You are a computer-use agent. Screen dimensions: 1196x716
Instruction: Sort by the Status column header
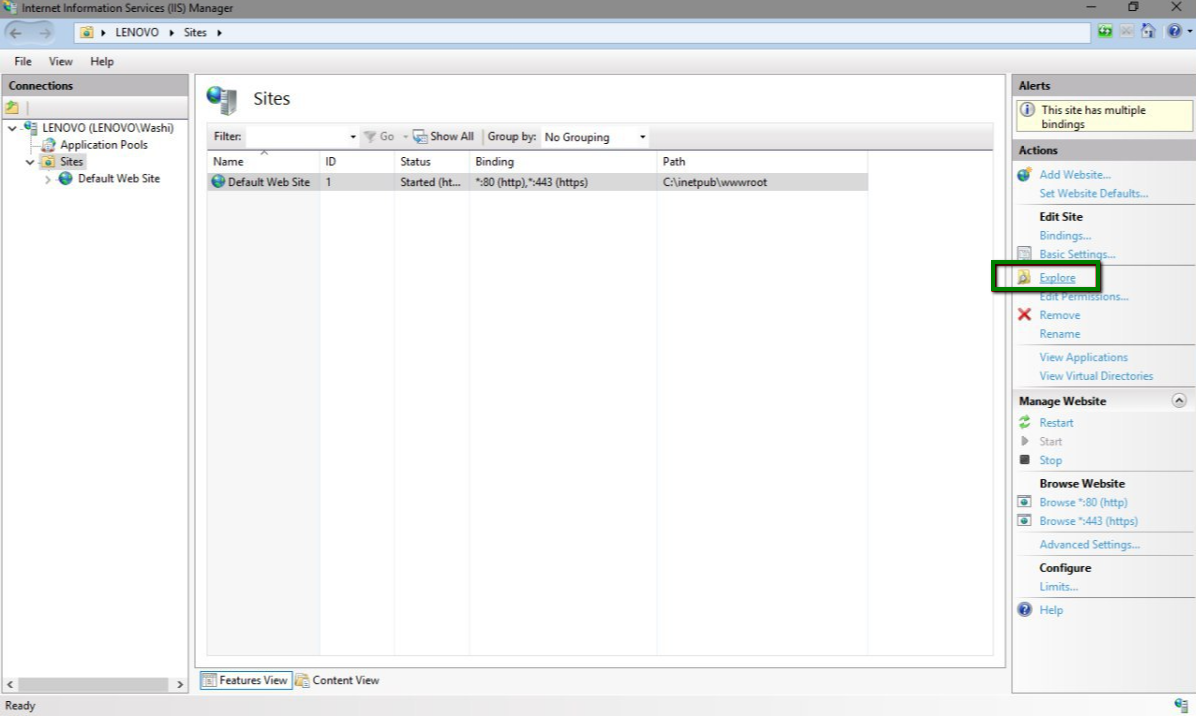tap(432, 162)
